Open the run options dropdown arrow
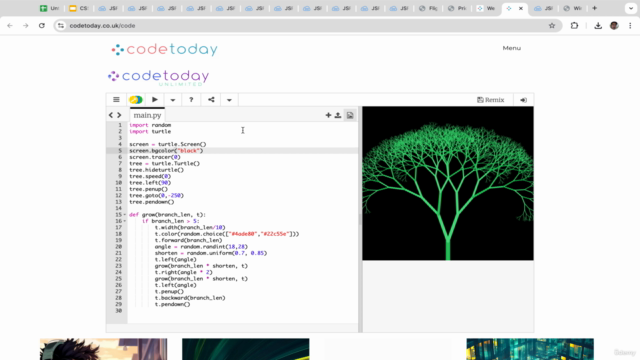This screenshot has width=640, height=360. tap(173, 100)
